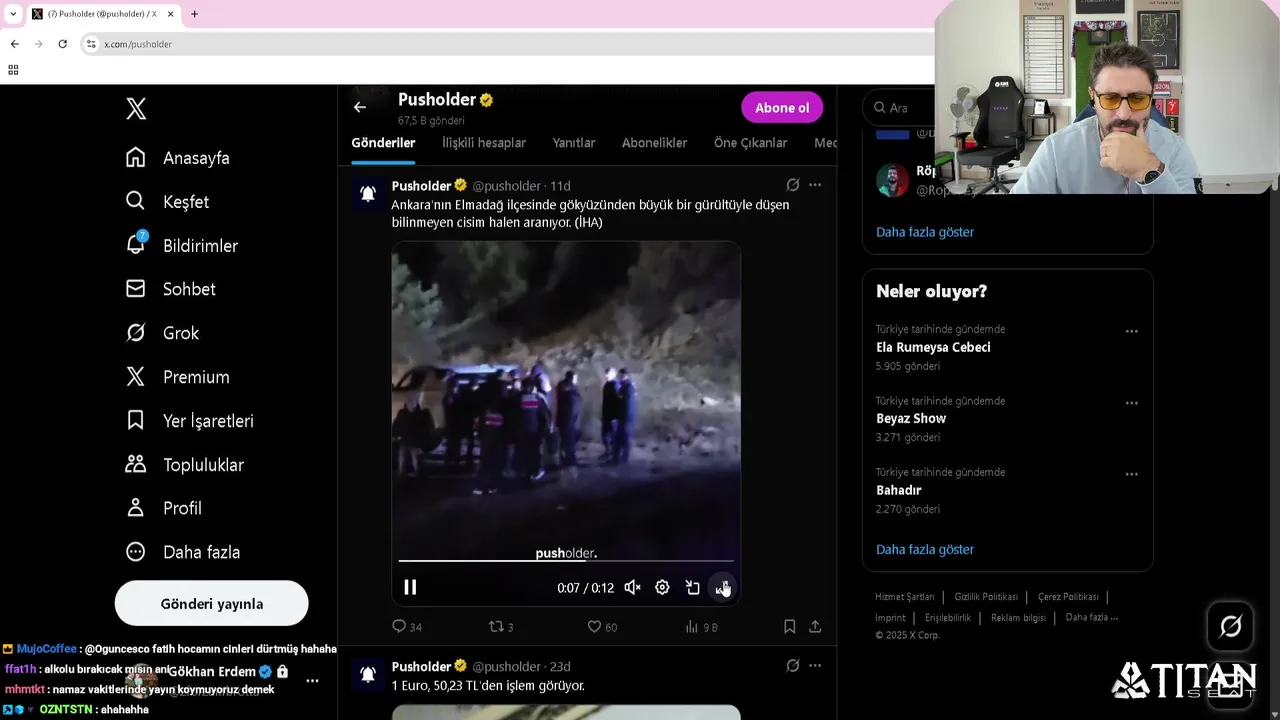
Task: Unmute the video sound
Action: tap(632, 588)
